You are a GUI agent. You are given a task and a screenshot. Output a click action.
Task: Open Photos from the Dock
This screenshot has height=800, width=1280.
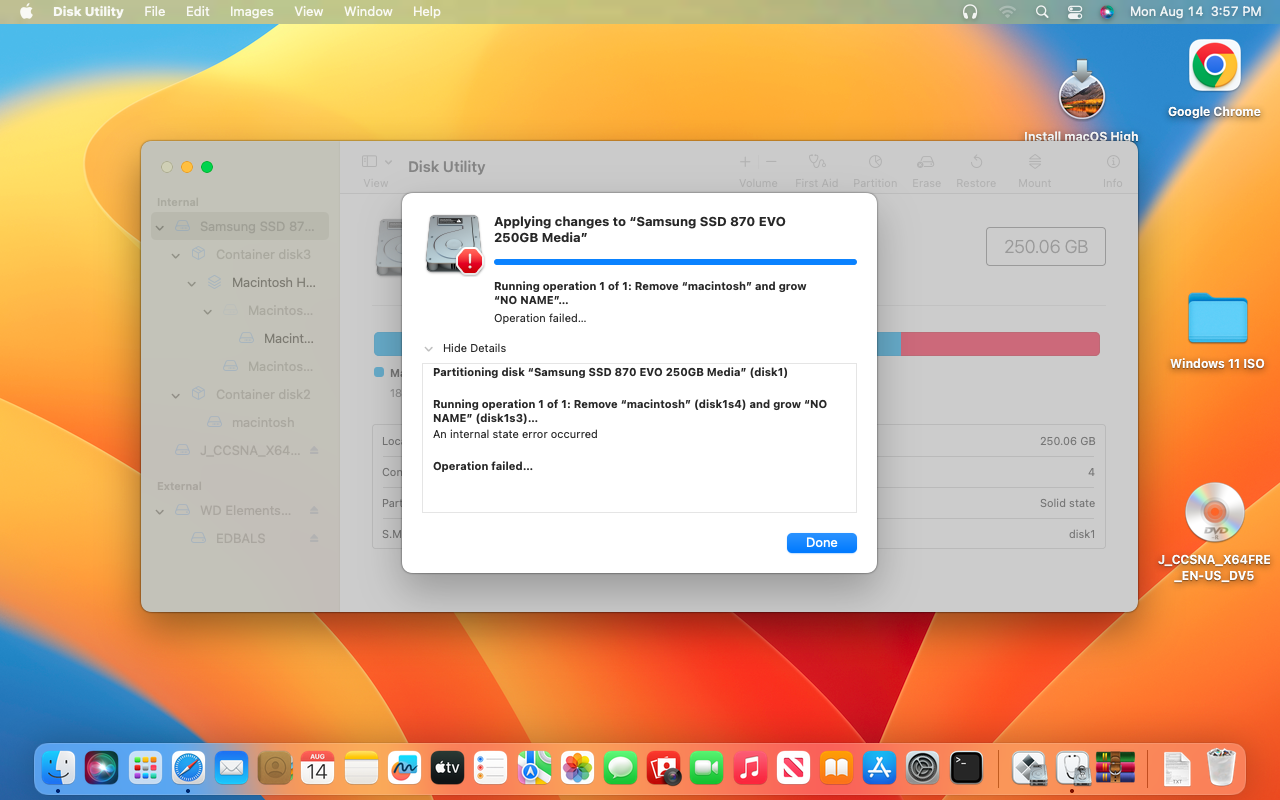(x=577, y=768)
